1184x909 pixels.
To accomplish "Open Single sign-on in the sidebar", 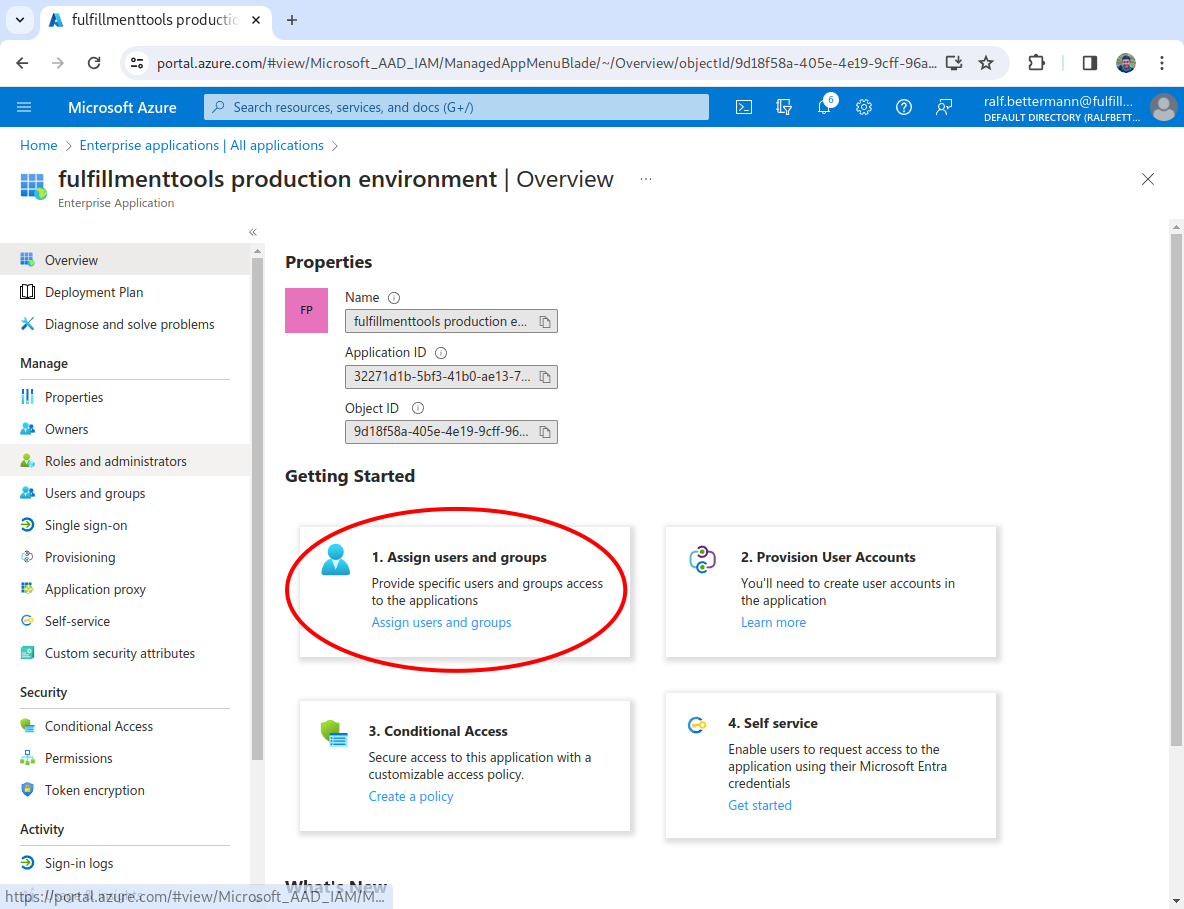I will click(x=86, y=525).
